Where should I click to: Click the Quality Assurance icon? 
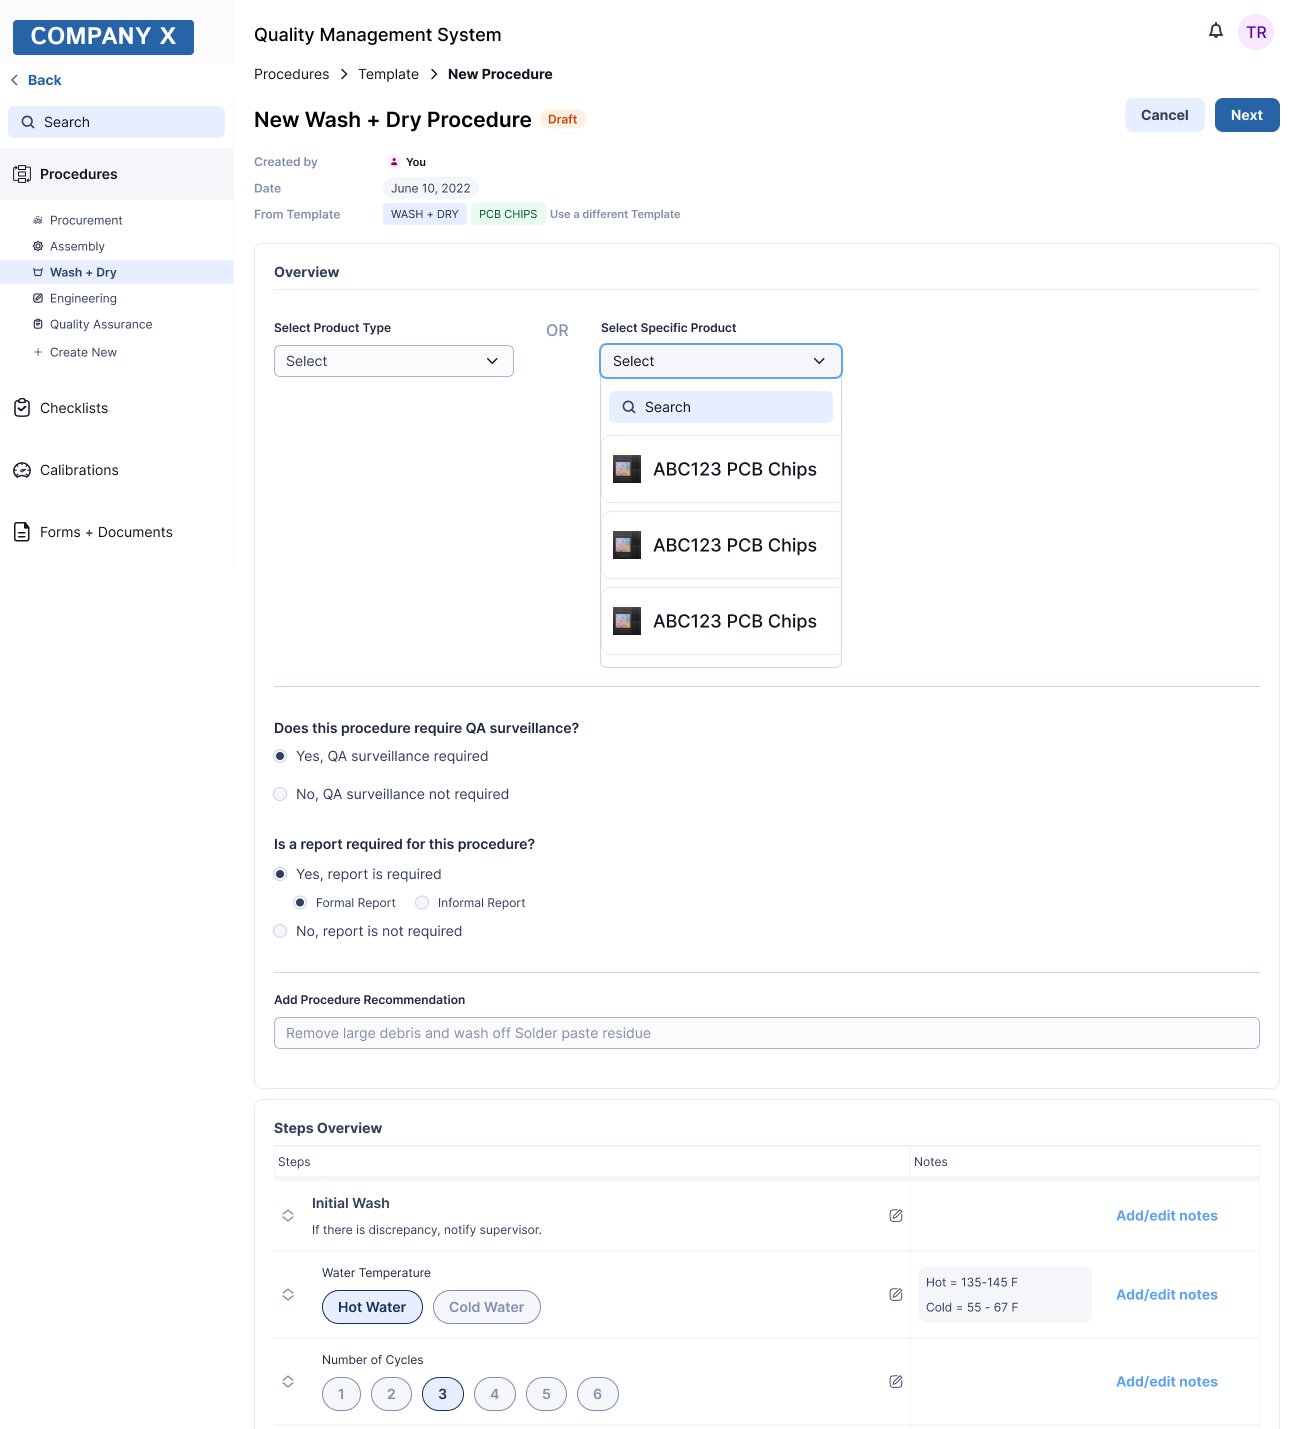(38, 324)
